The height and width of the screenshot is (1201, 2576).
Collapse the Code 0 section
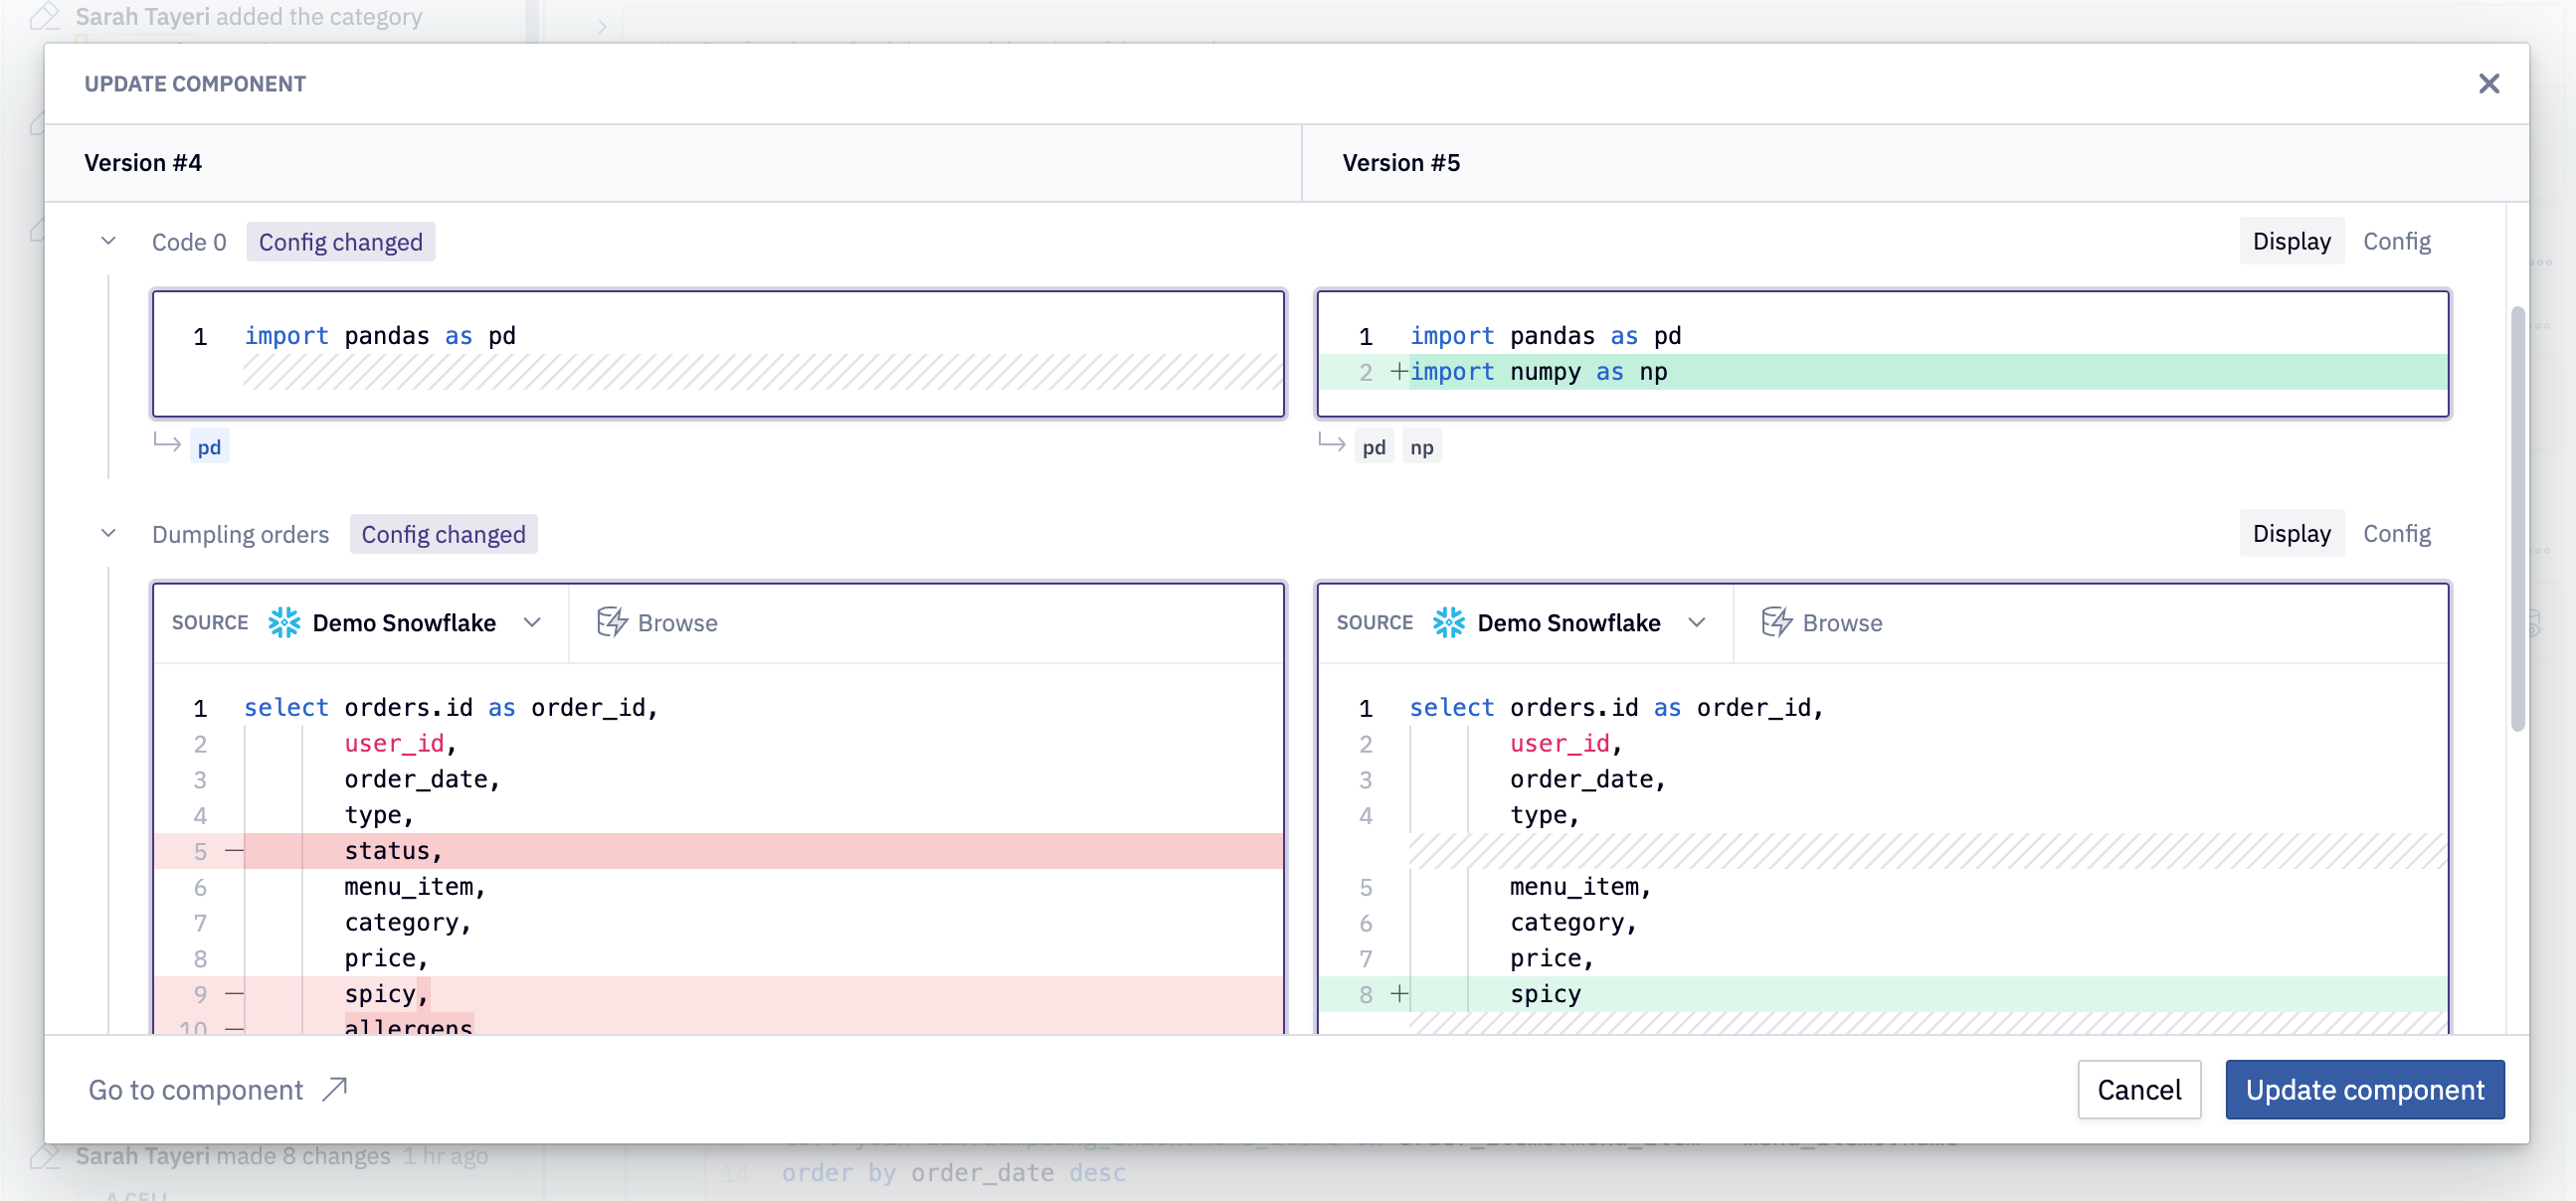pos(109,242)
